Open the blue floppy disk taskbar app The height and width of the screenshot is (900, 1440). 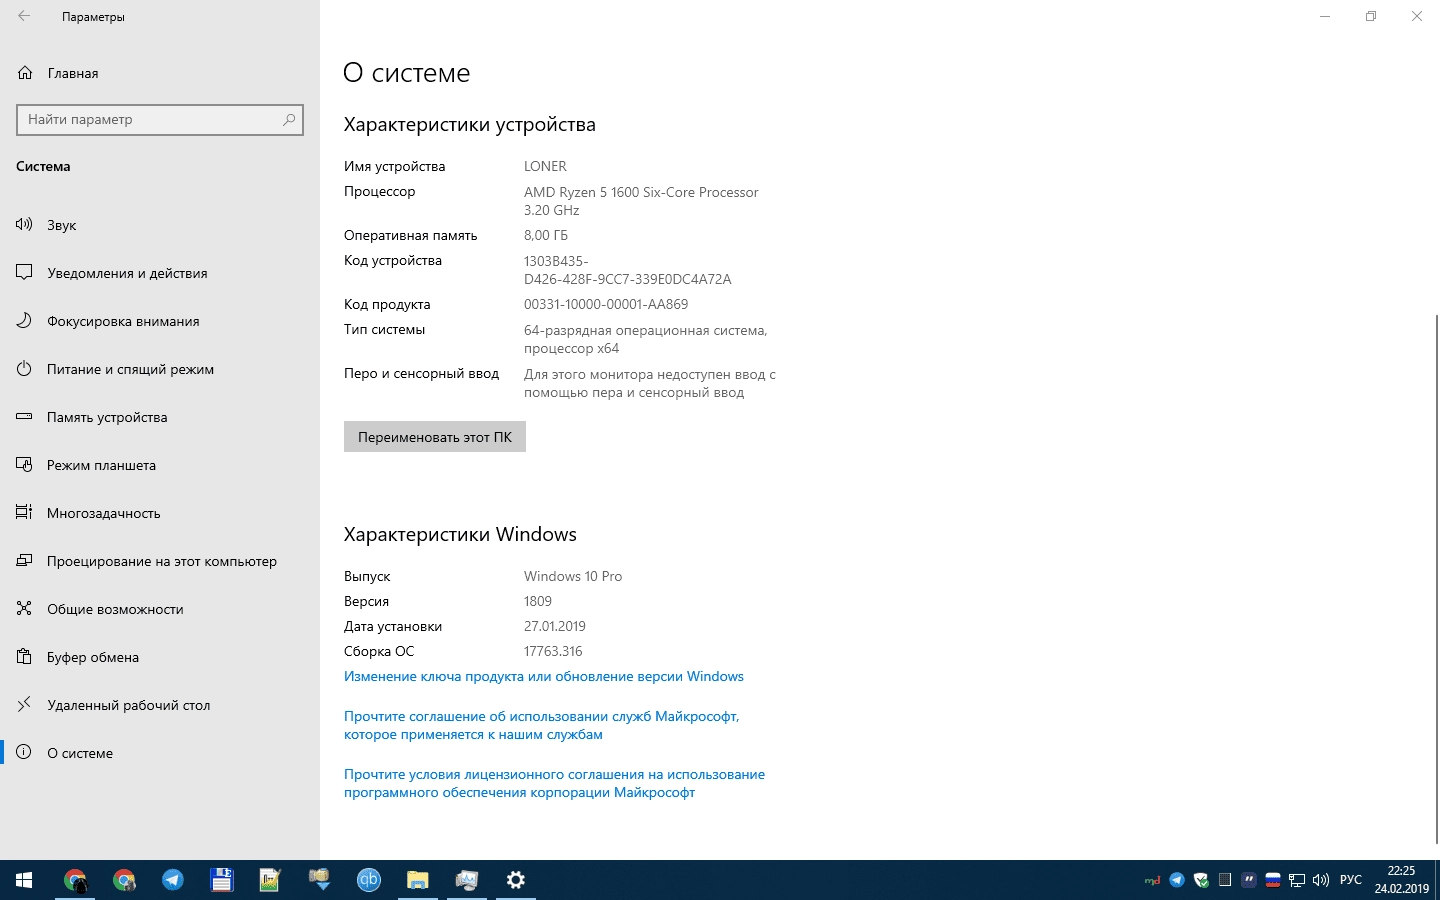(222, 880)
